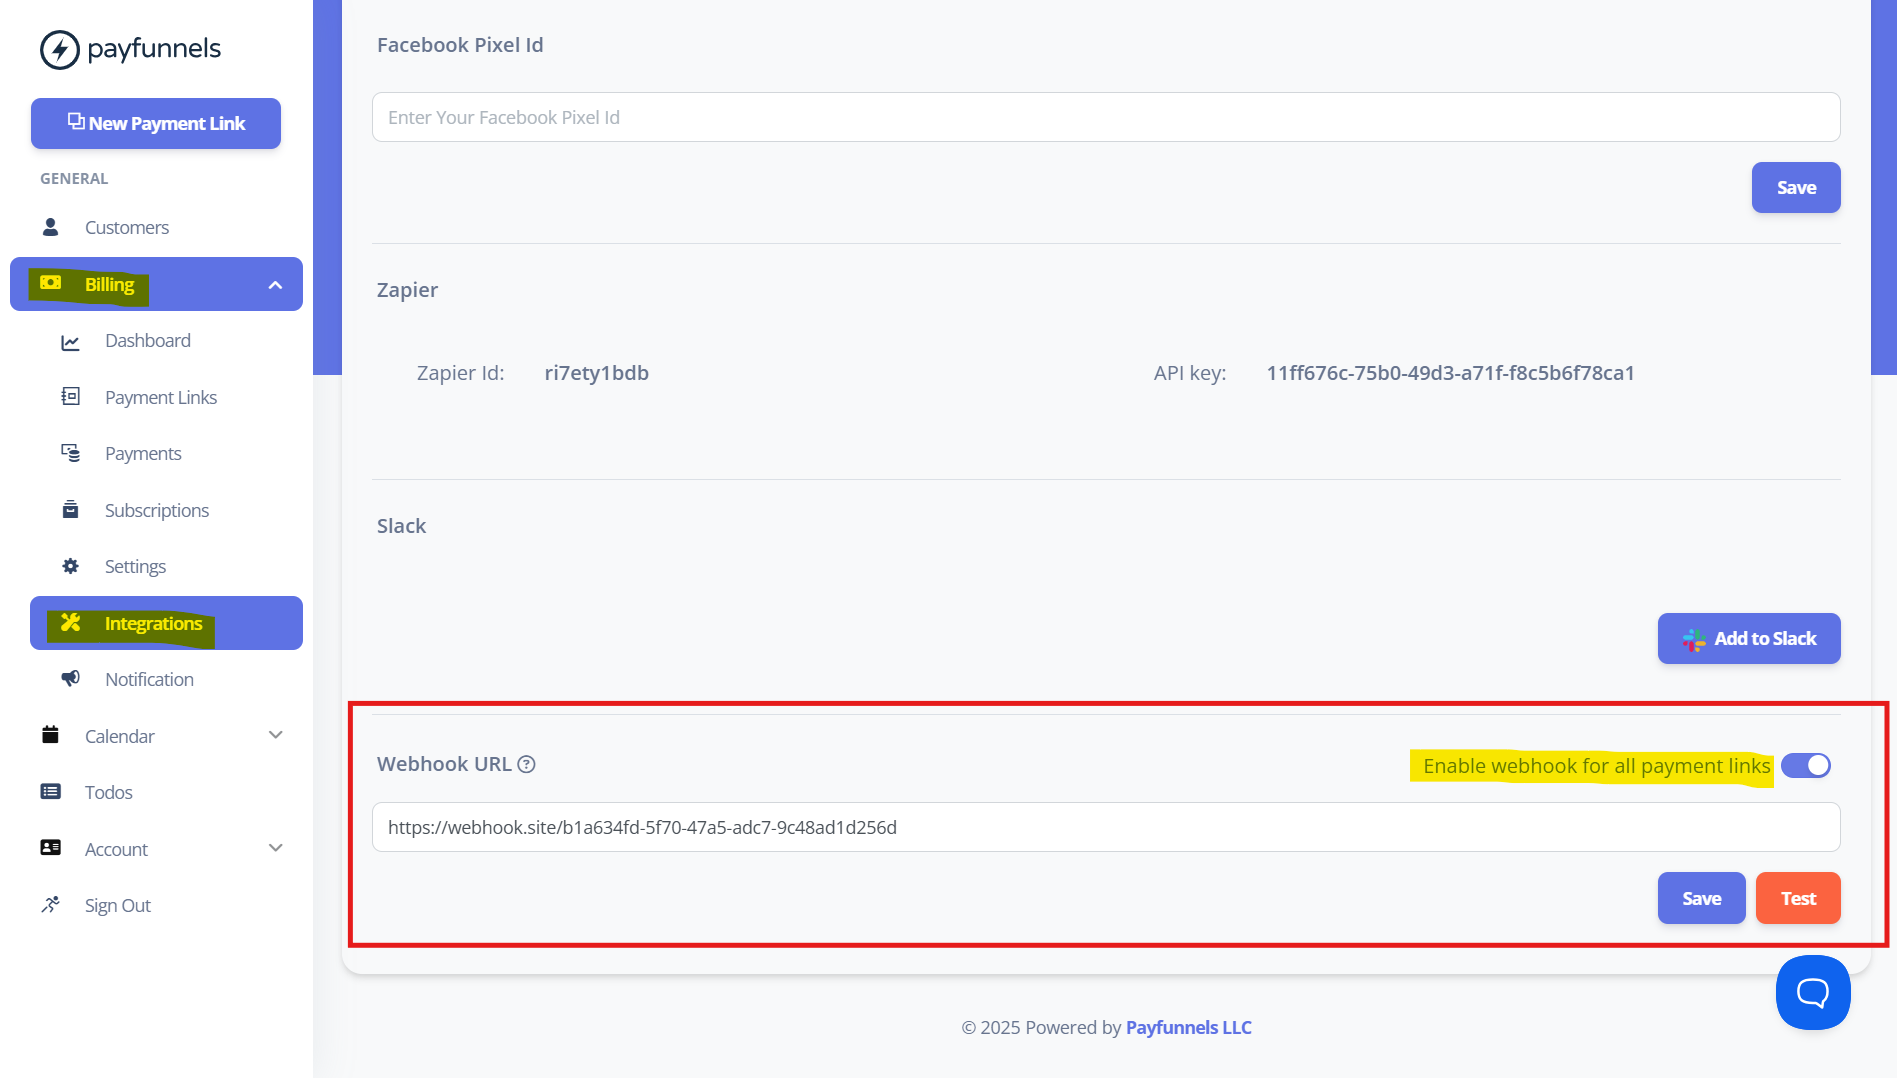Focus the Facebook Pixel Id input field
This screenshot has width=1897, height=1078.
point(1106,117)
